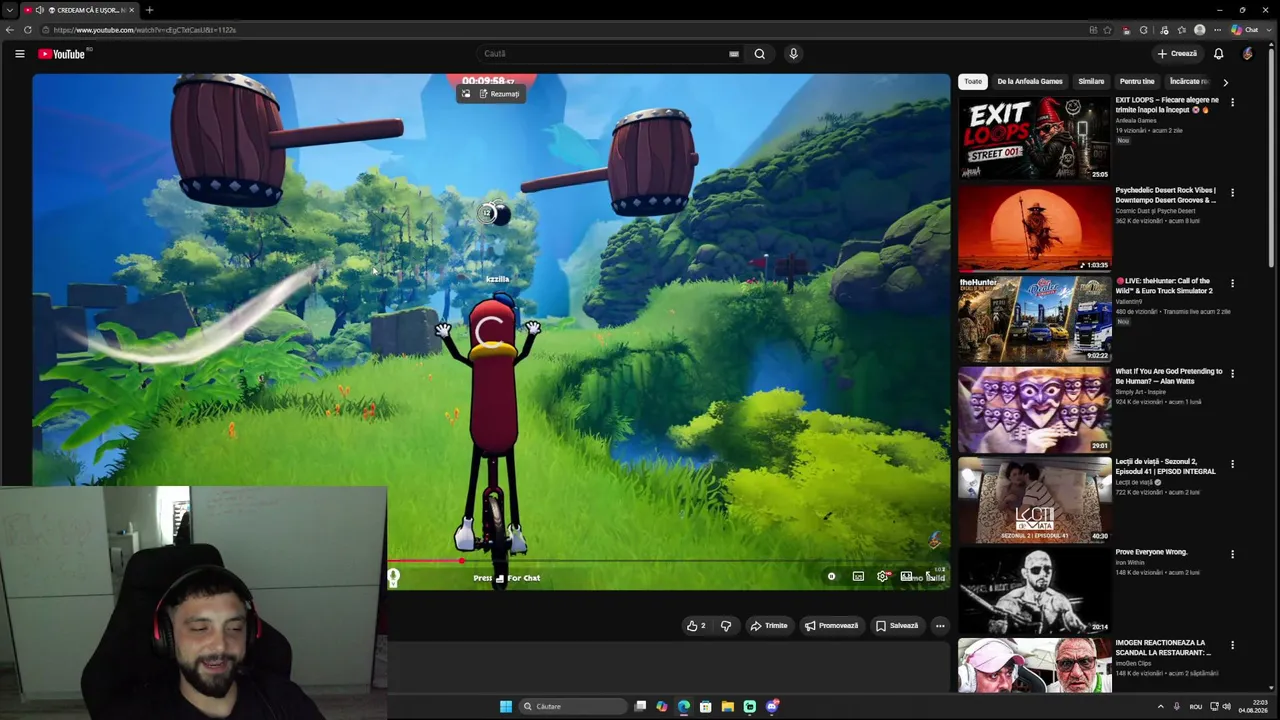Open options for IMOGEN REACTIONEAZA video

1232,645
